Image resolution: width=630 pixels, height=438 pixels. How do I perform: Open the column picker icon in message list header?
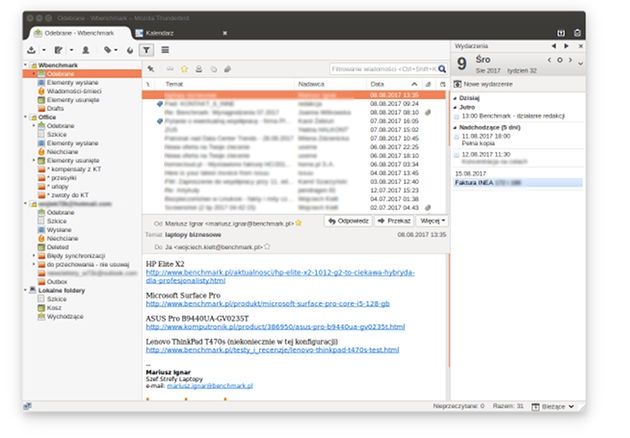pyautogui.click(x=442, y=84)
